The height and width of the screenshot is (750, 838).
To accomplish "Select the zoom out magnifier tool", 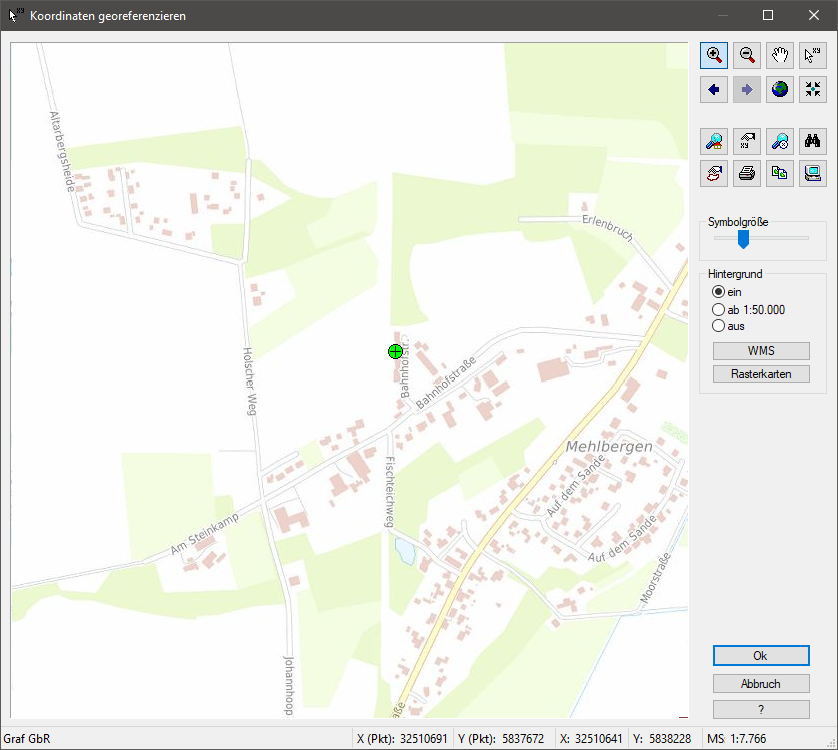I will 747,55.
